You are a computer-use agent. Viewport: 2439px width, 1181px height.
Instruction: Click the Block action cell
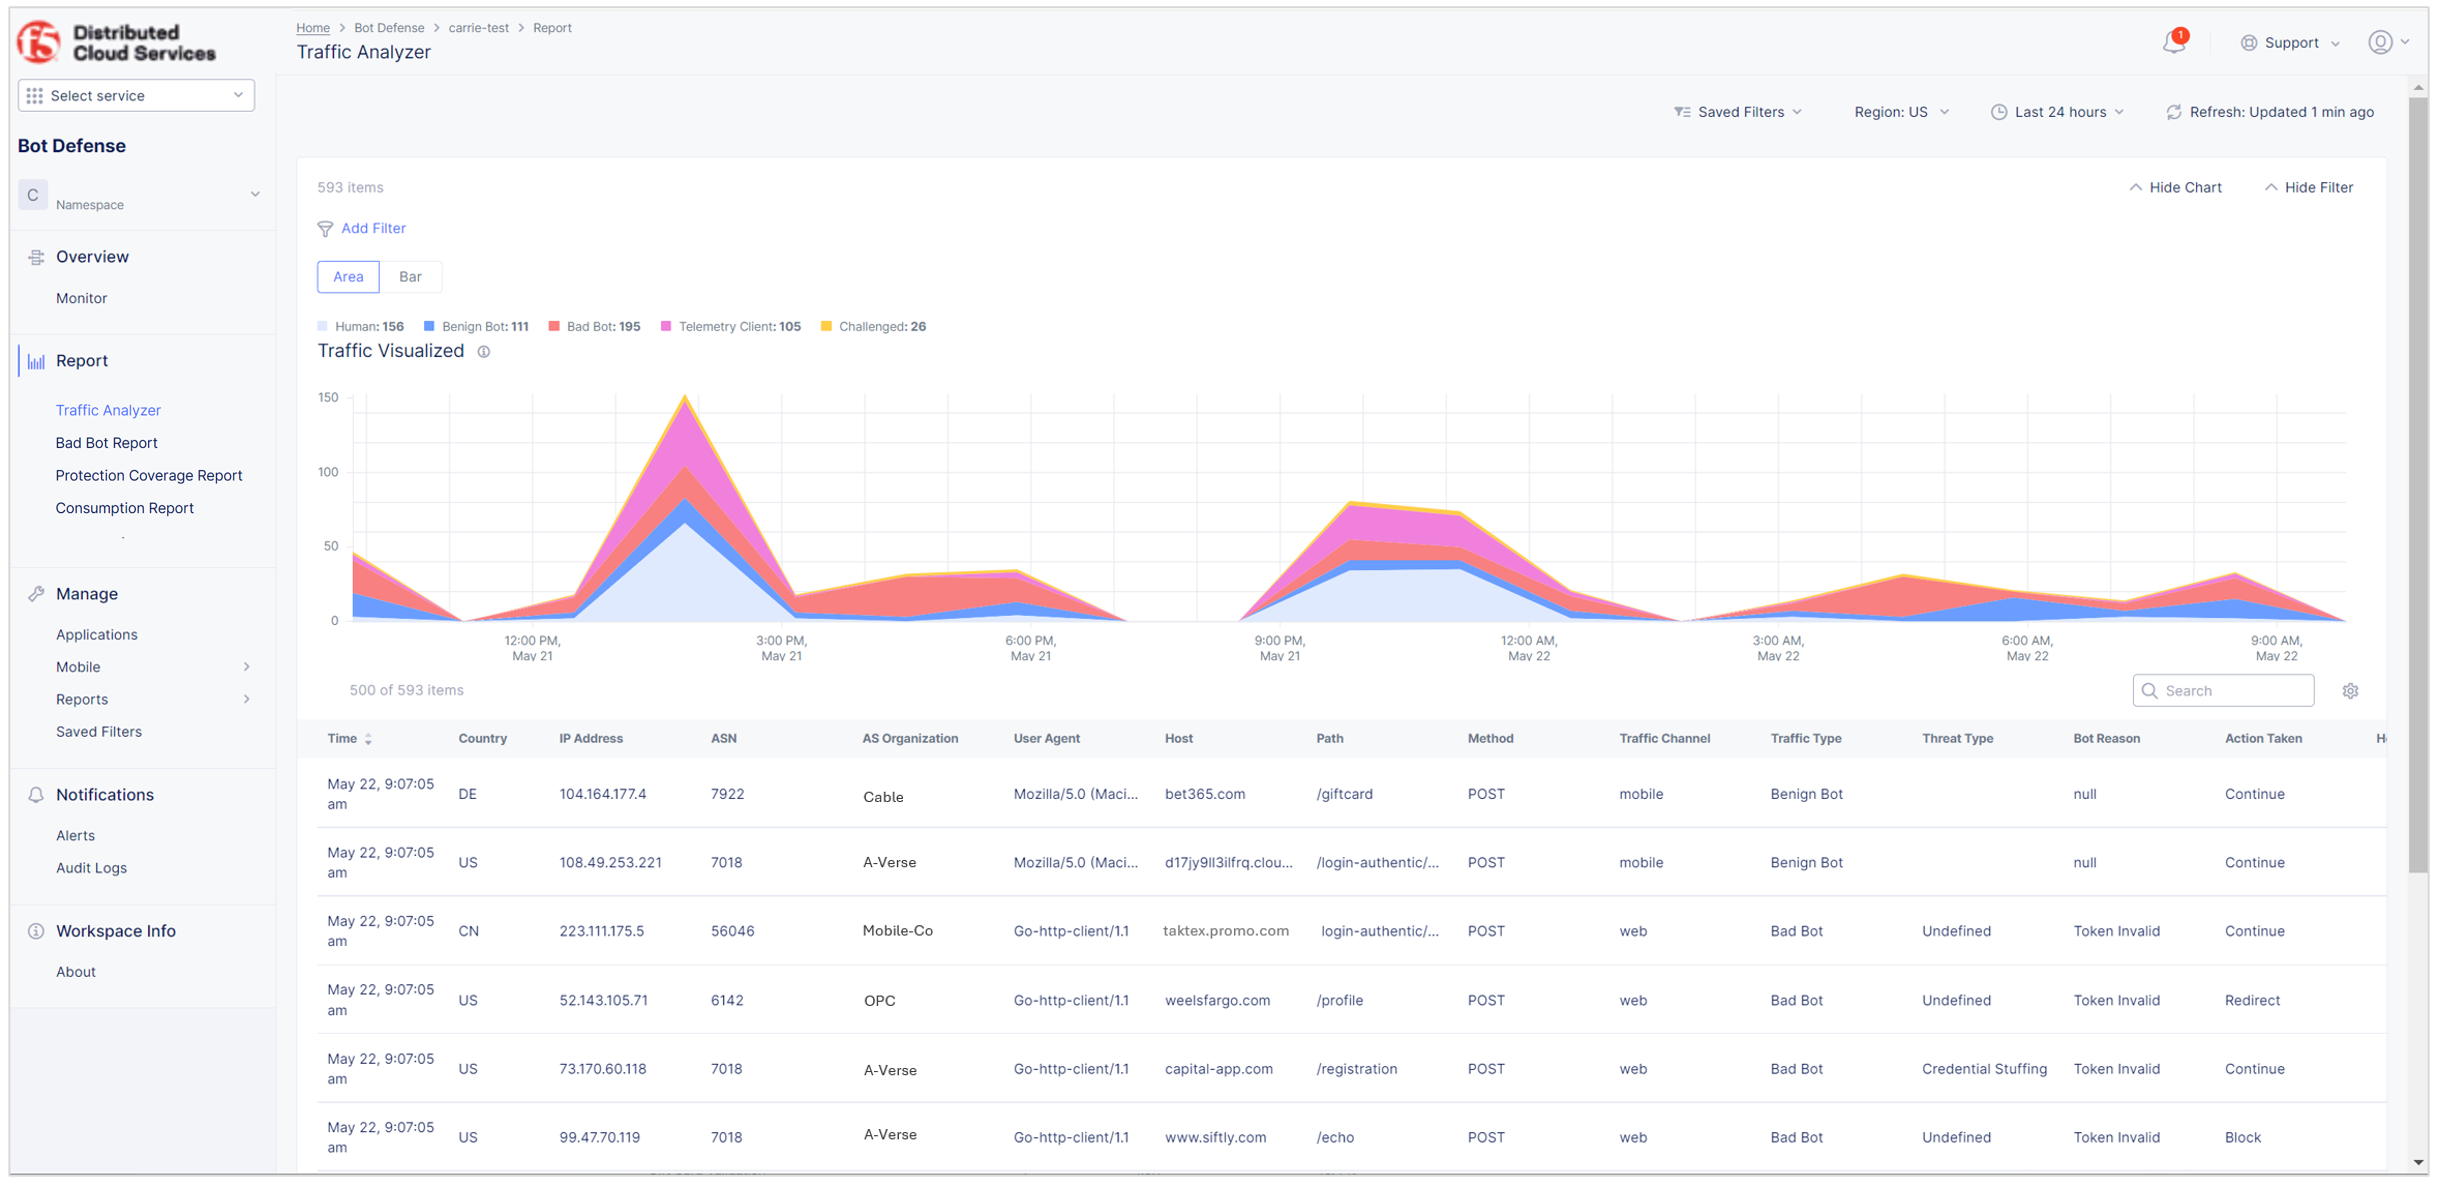click(2243, 1138)
